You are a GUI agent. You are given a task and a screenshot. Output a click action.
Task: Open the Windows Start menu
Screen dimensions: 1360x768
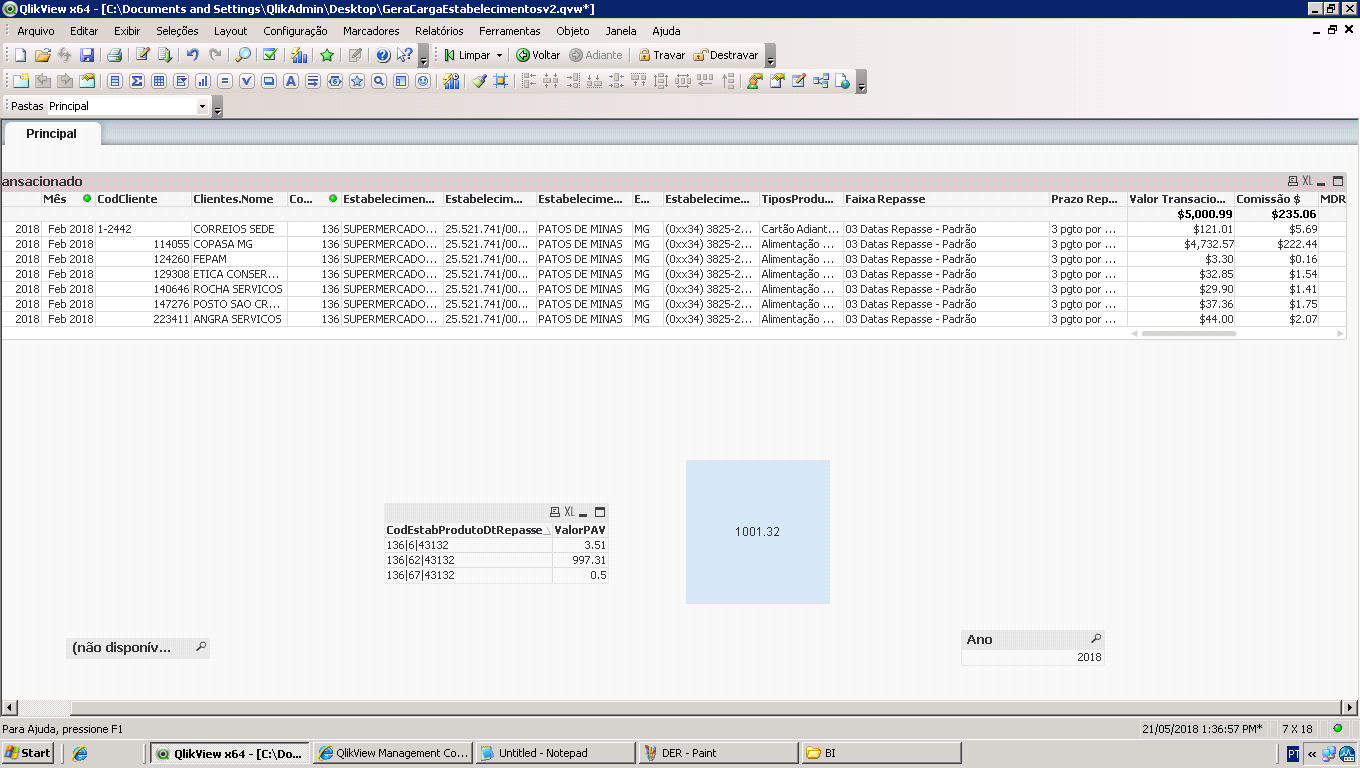(x=28, y=753)
